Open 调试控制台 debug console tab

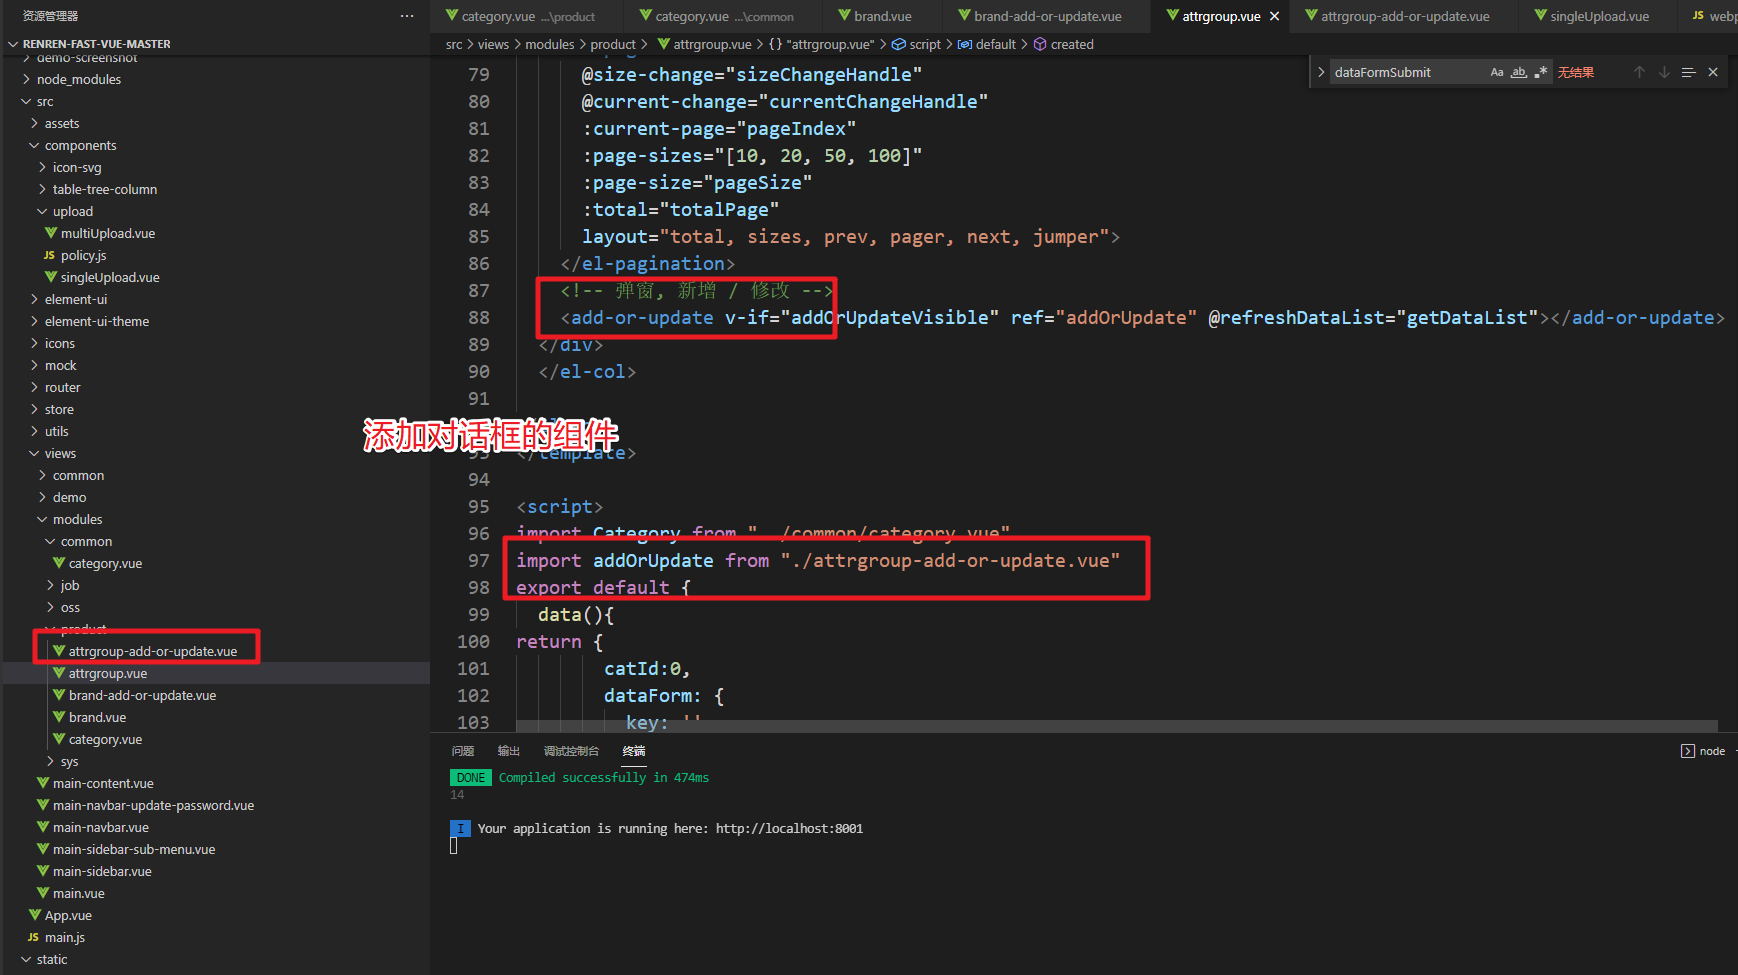pos(571,751)
